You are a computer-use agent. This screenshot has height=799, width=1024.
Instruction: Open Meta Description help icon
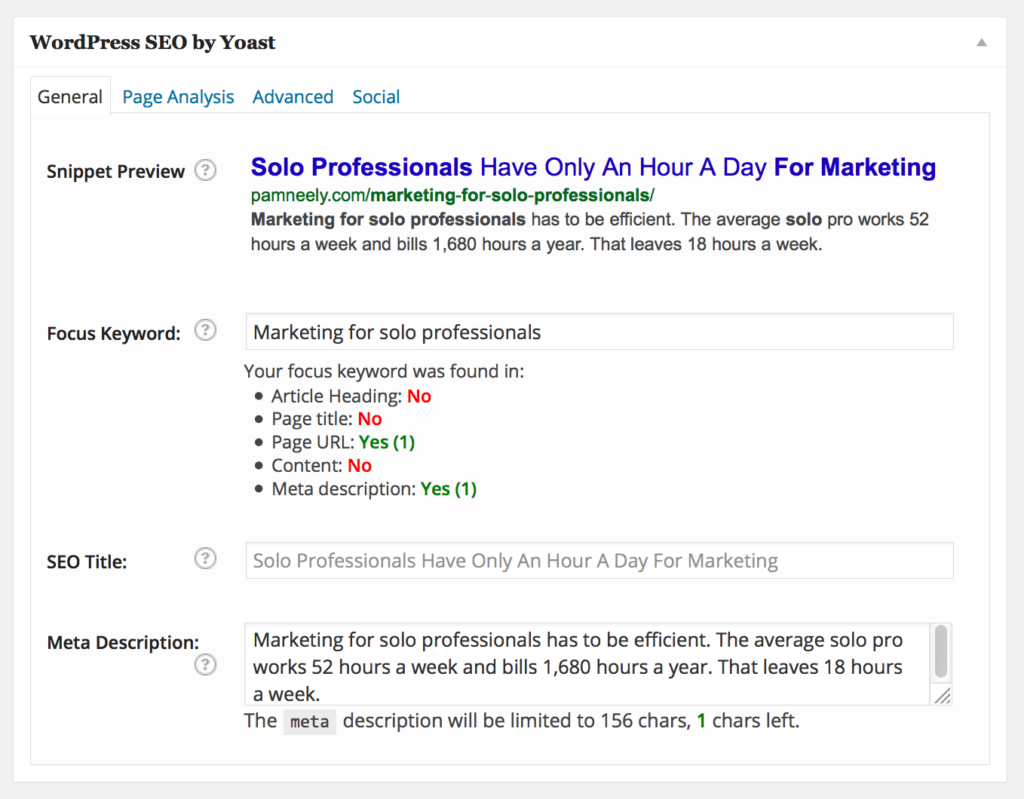click(x=205, y=664)
